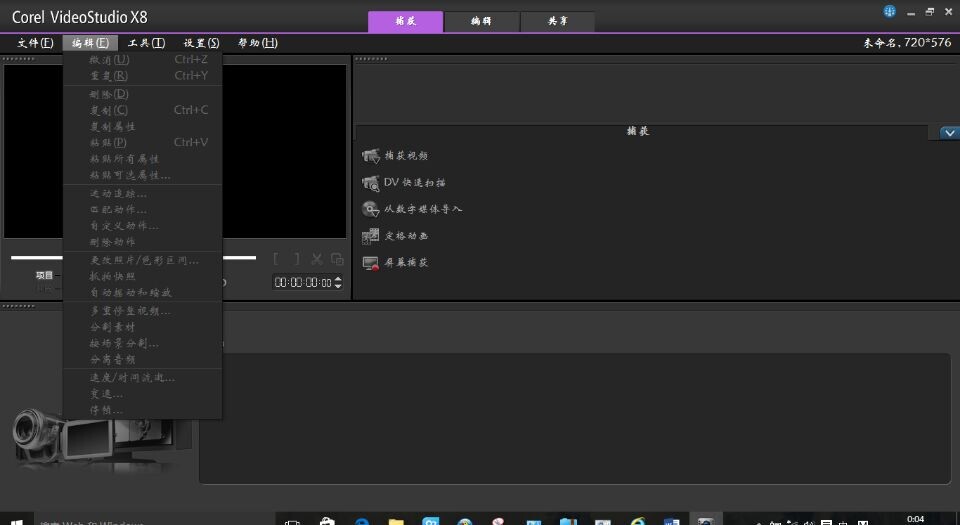
Task: Click the preview timecode field
Action: pos(303,283)
